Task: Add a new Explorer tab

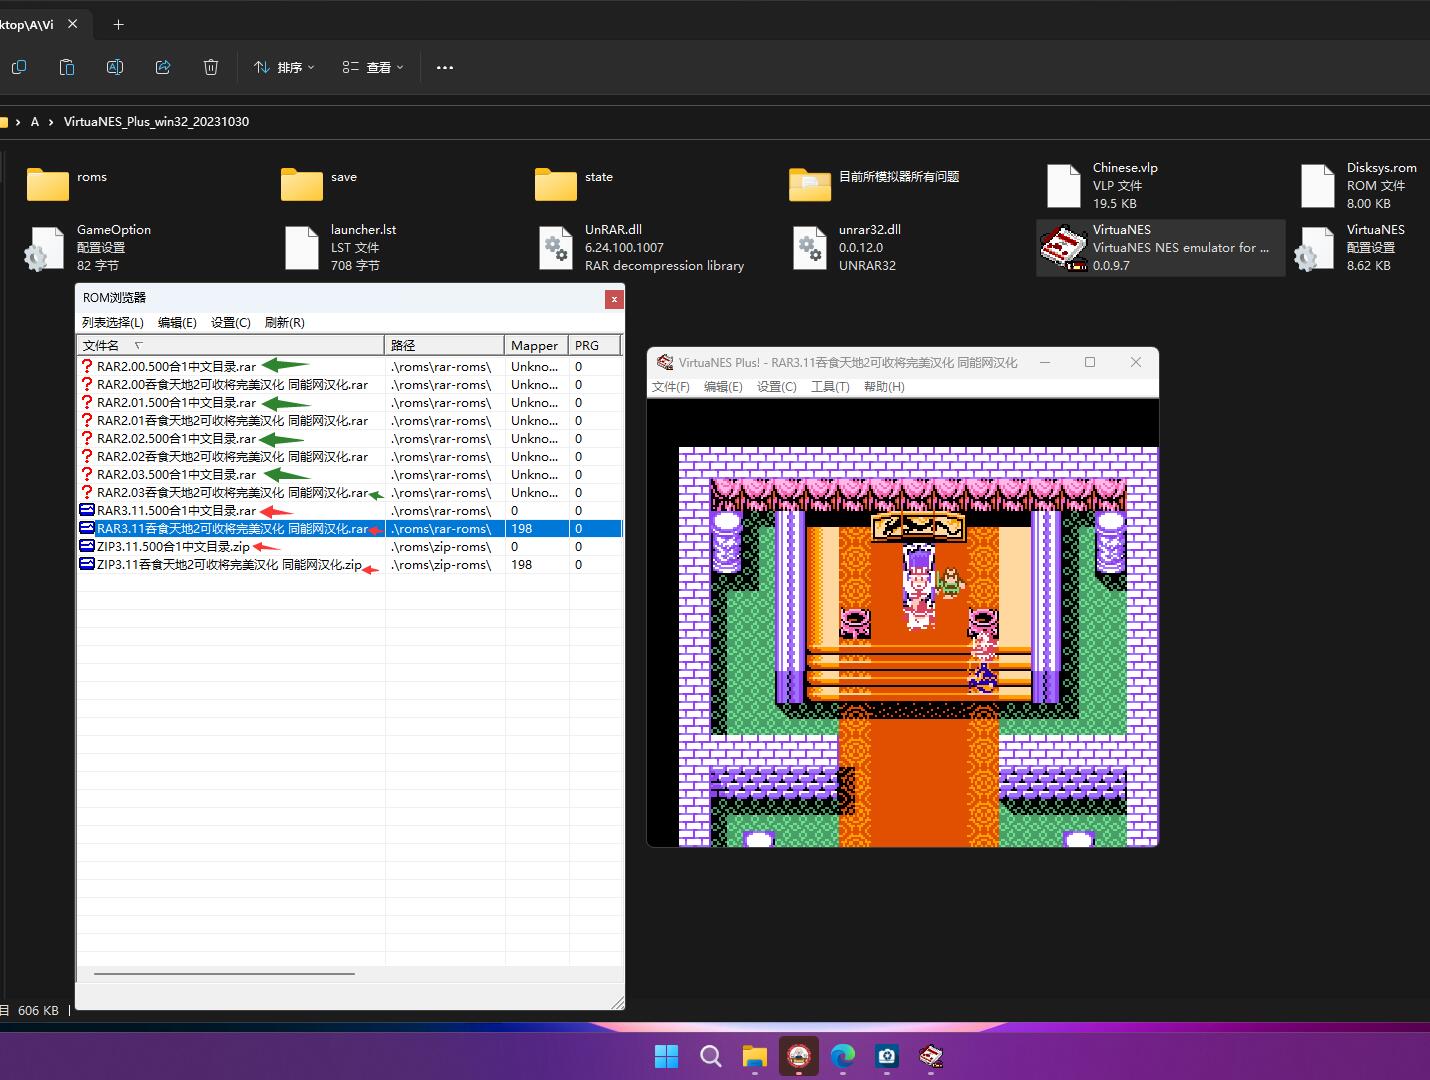Action: point(118,24)
